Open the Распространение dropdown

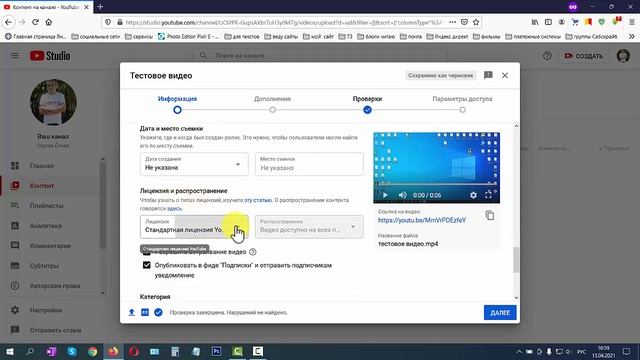pyautogui.click(x=309, y=227)
